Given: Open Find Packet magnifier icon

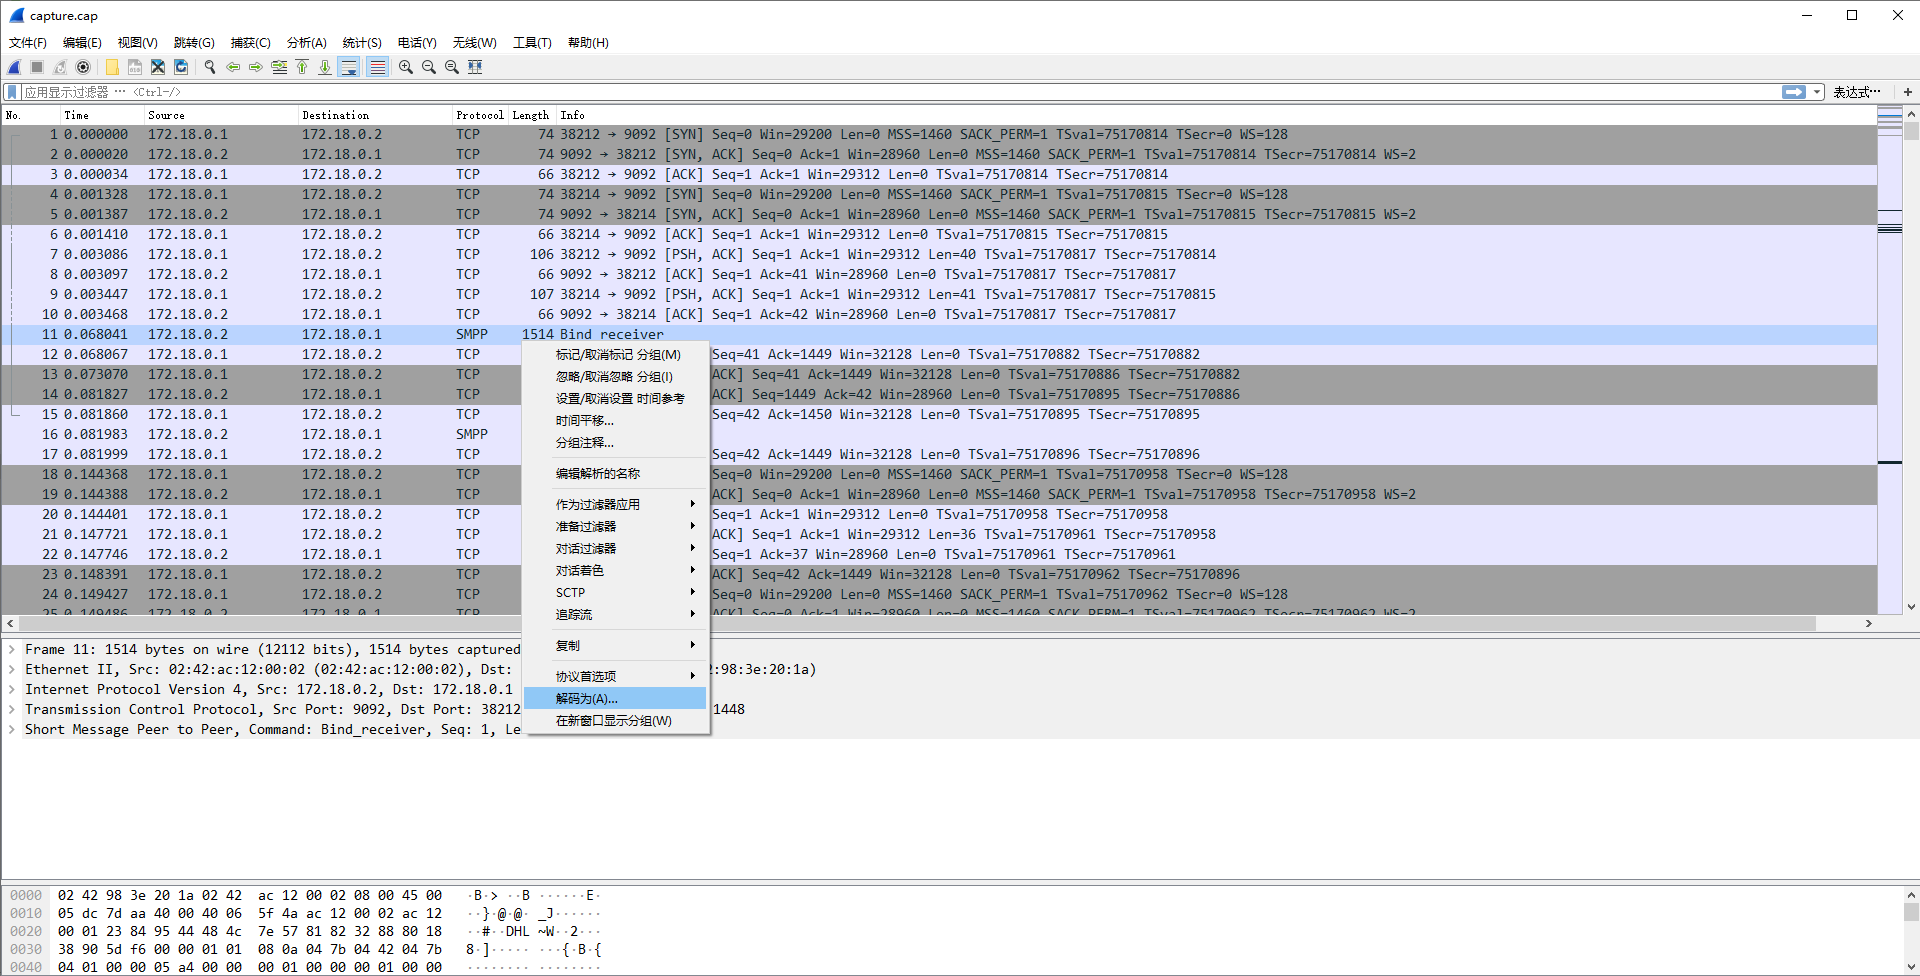Looking at the screenshot, I should tap(210, 67).
